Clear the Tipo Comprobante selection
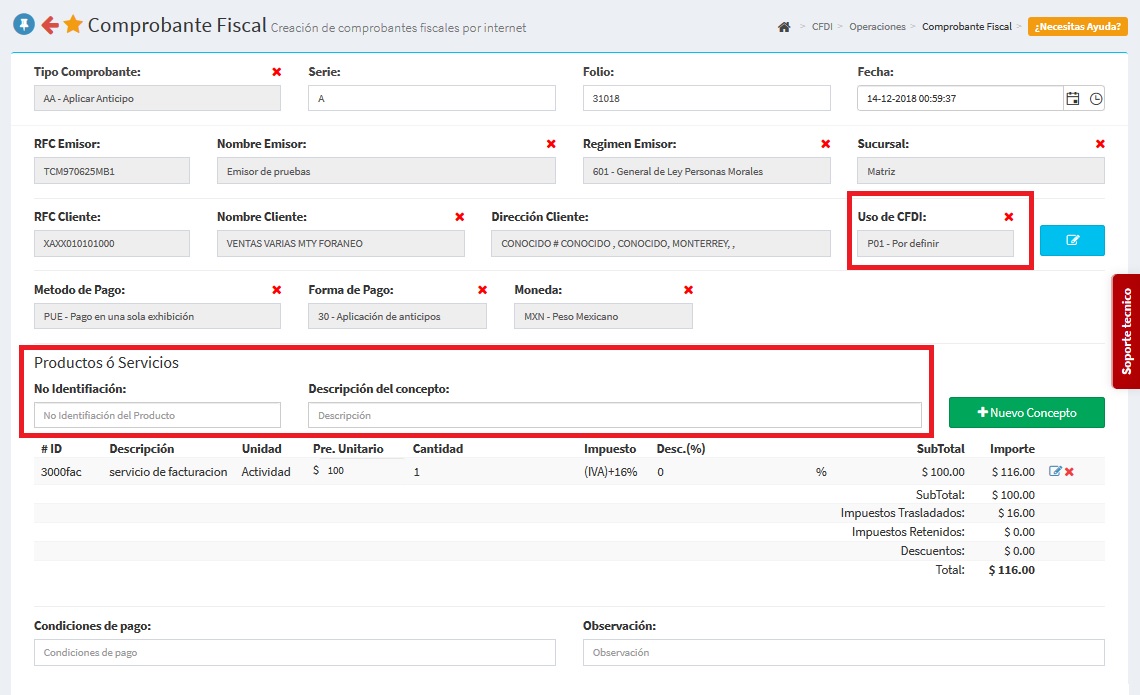Image resolution: width=1140 pixels, height=695 pixels. (x=276, y=72)
